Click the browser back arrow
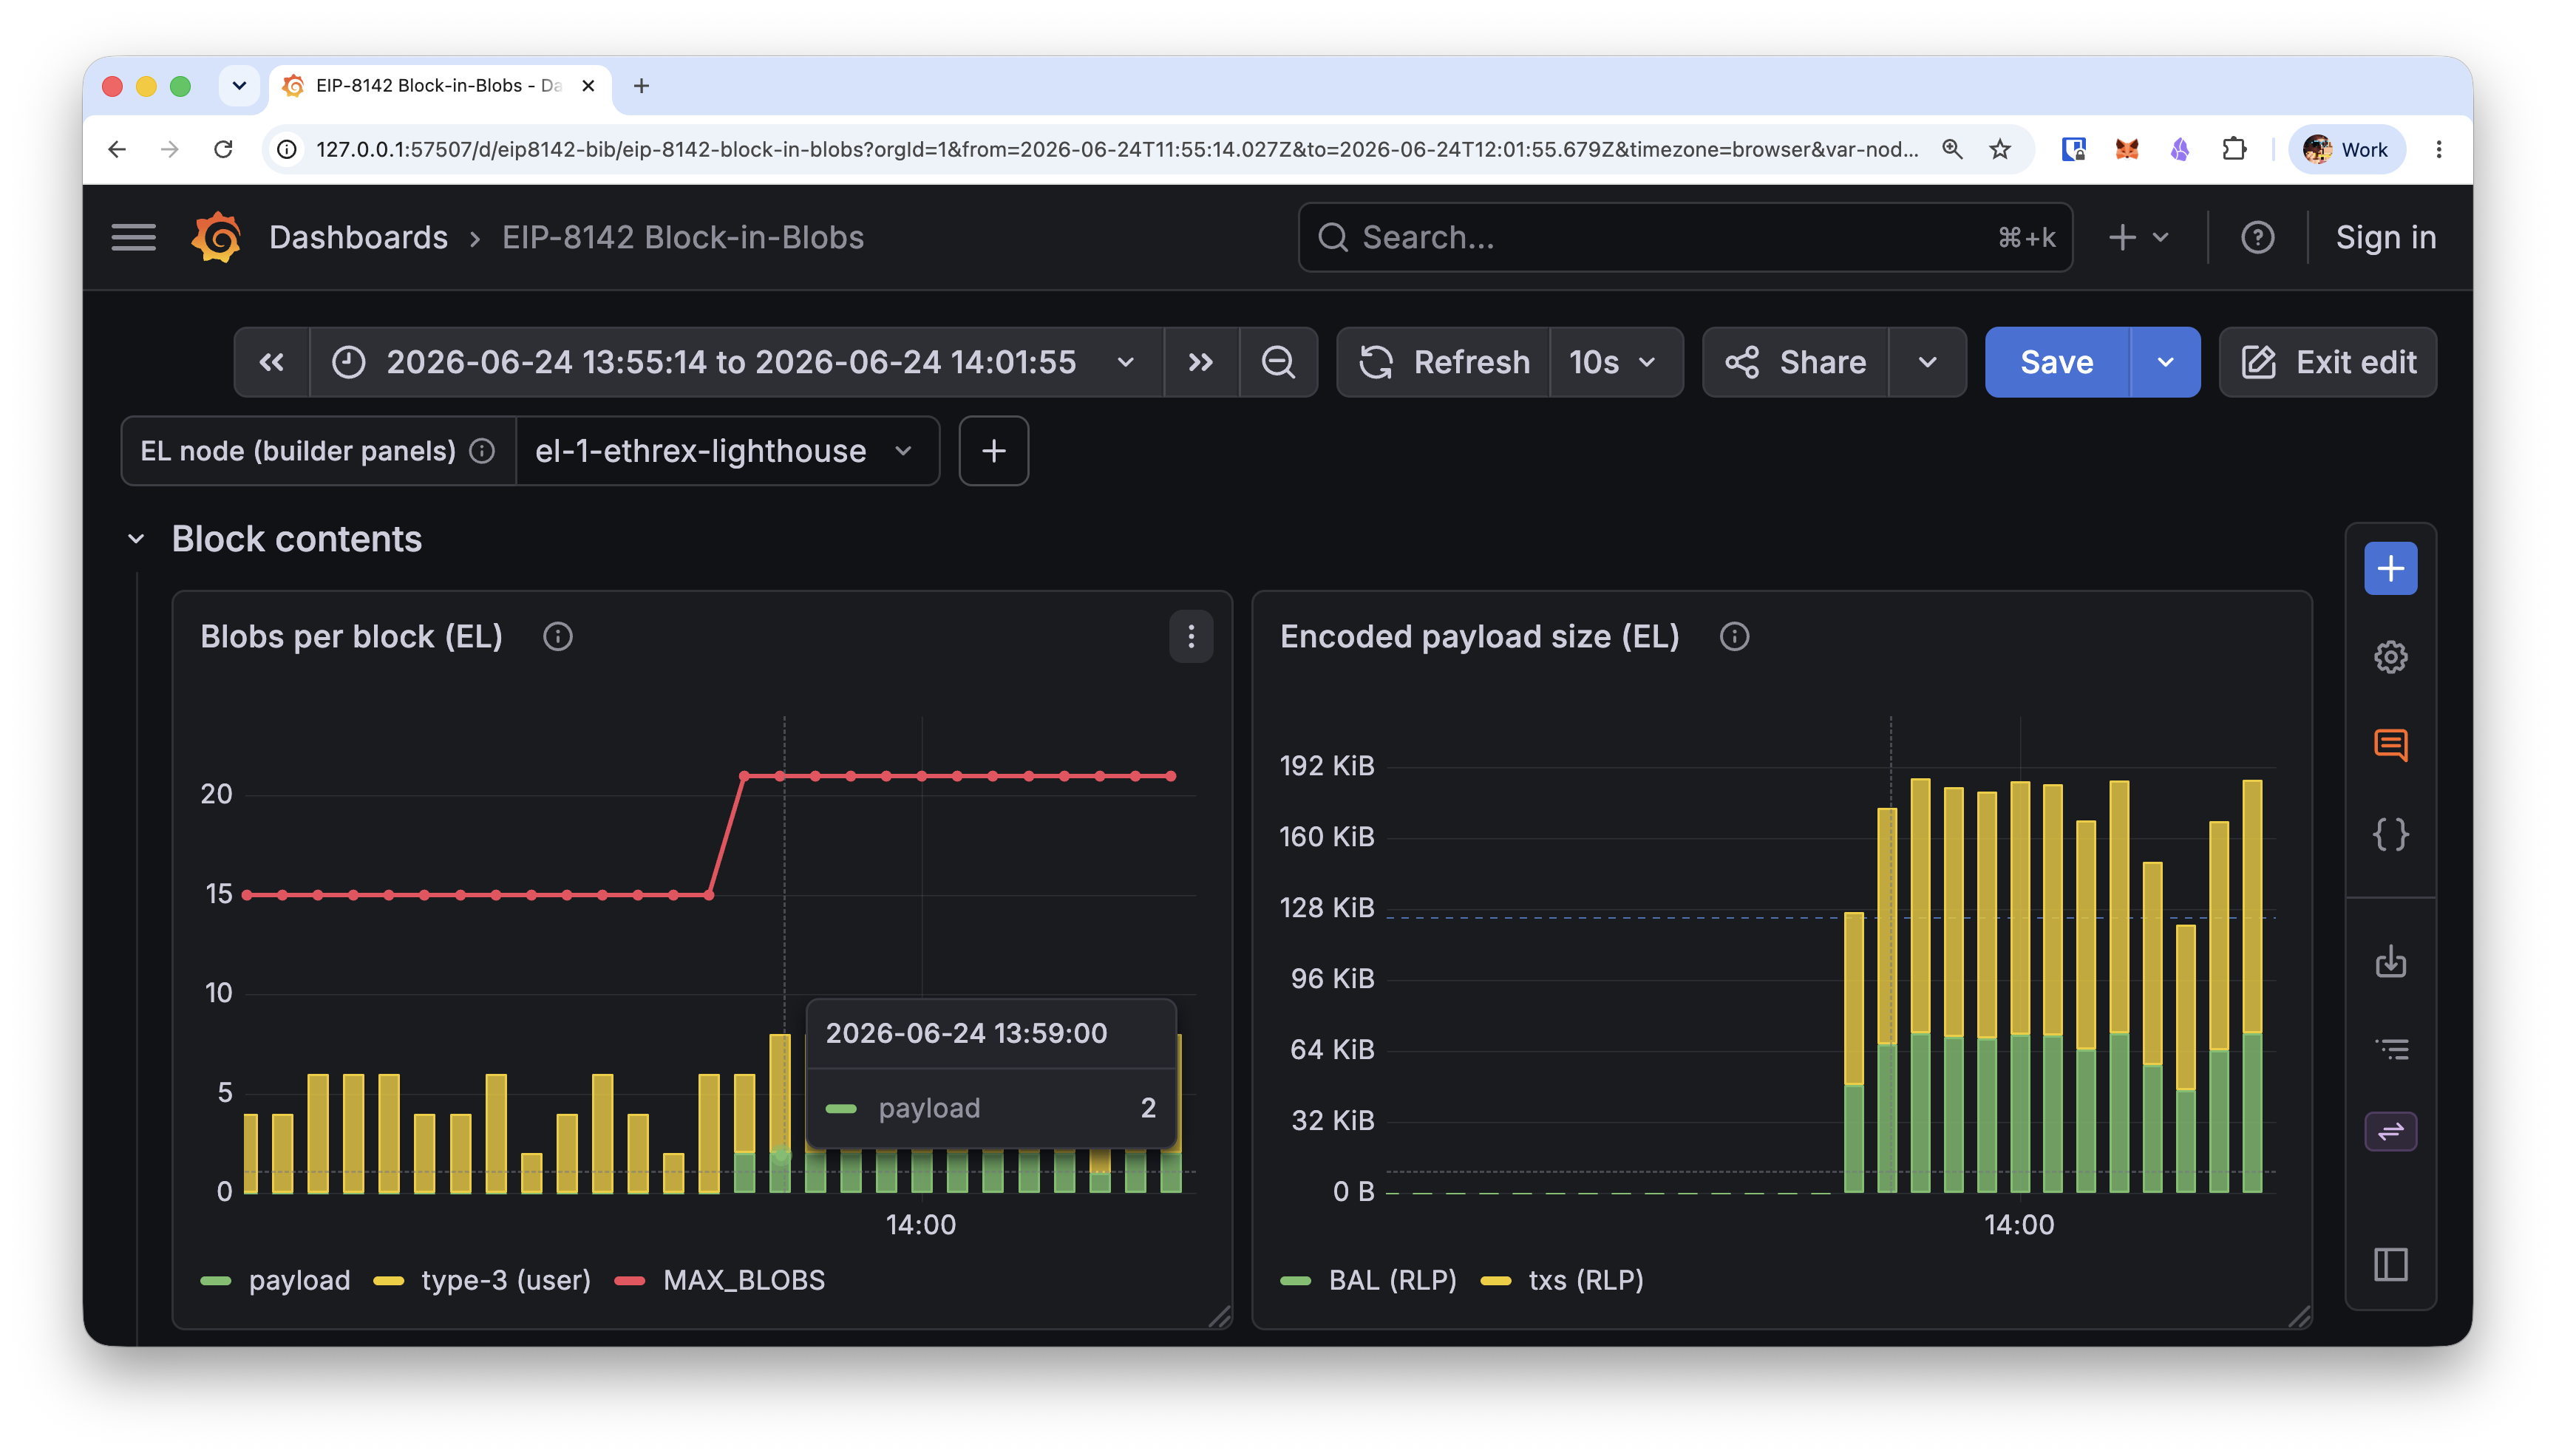The width and height of the screenshot is (2556, 1456). 117,149
